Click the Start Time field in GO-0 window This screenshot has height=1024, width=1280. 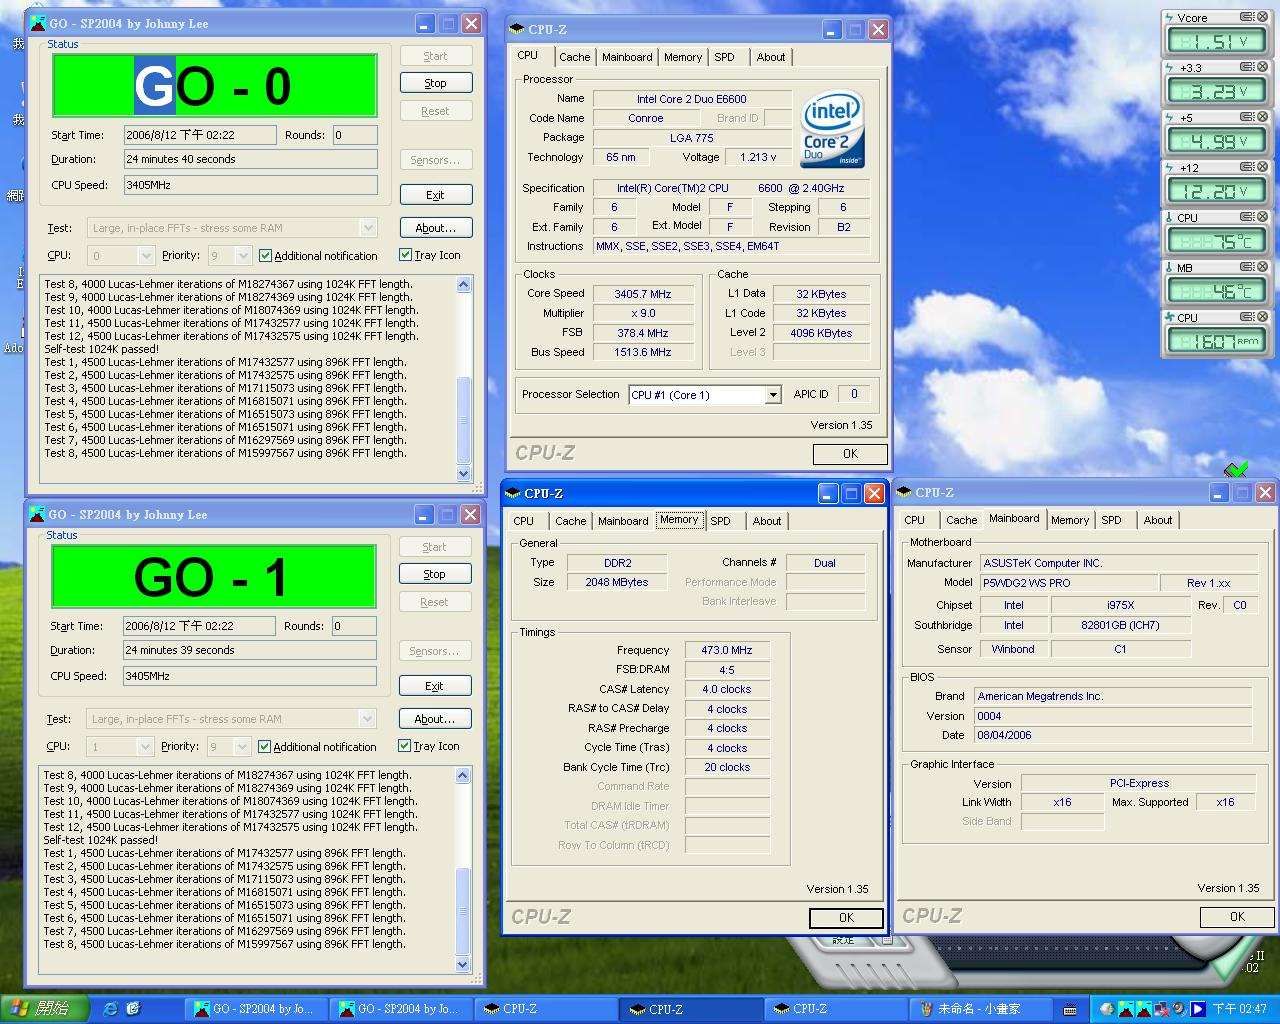click(x=200, y=135)
